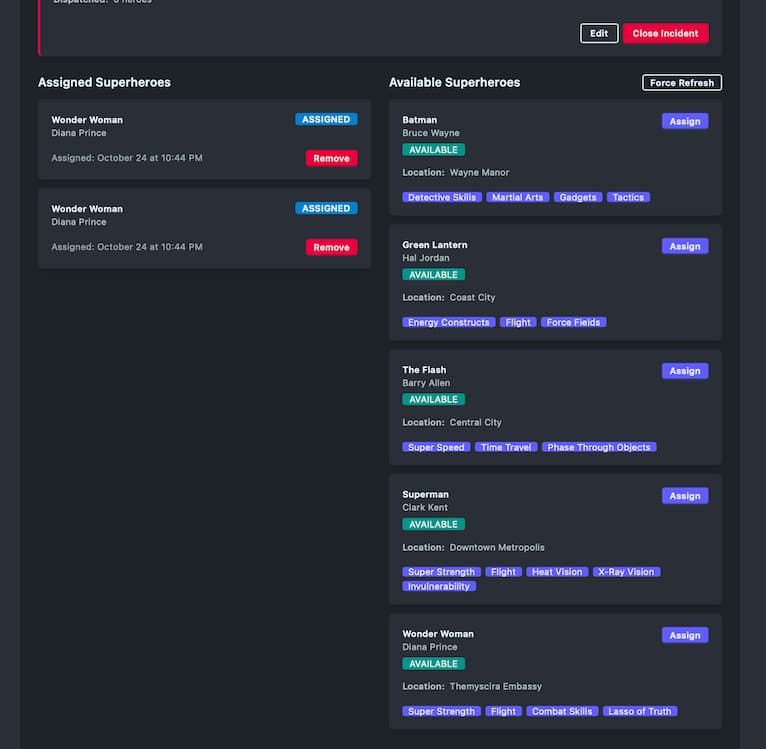Select the Gadgets tag on Batman's card

(578, 198)
